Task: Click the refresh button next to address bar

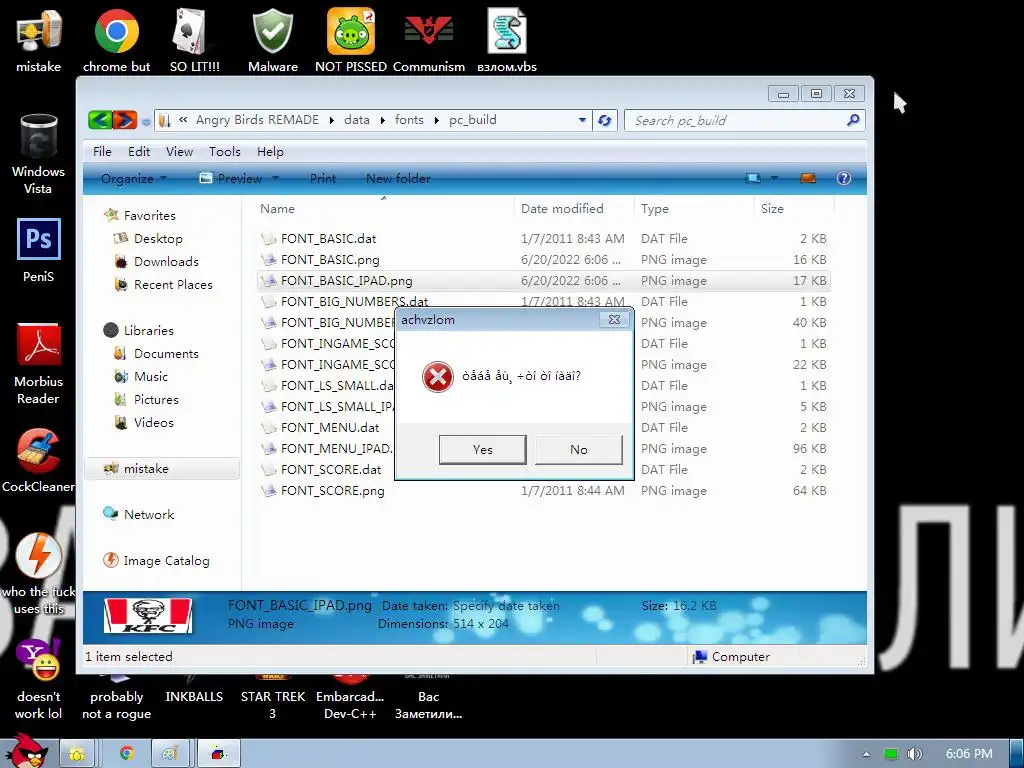Action: coord(605,120)
